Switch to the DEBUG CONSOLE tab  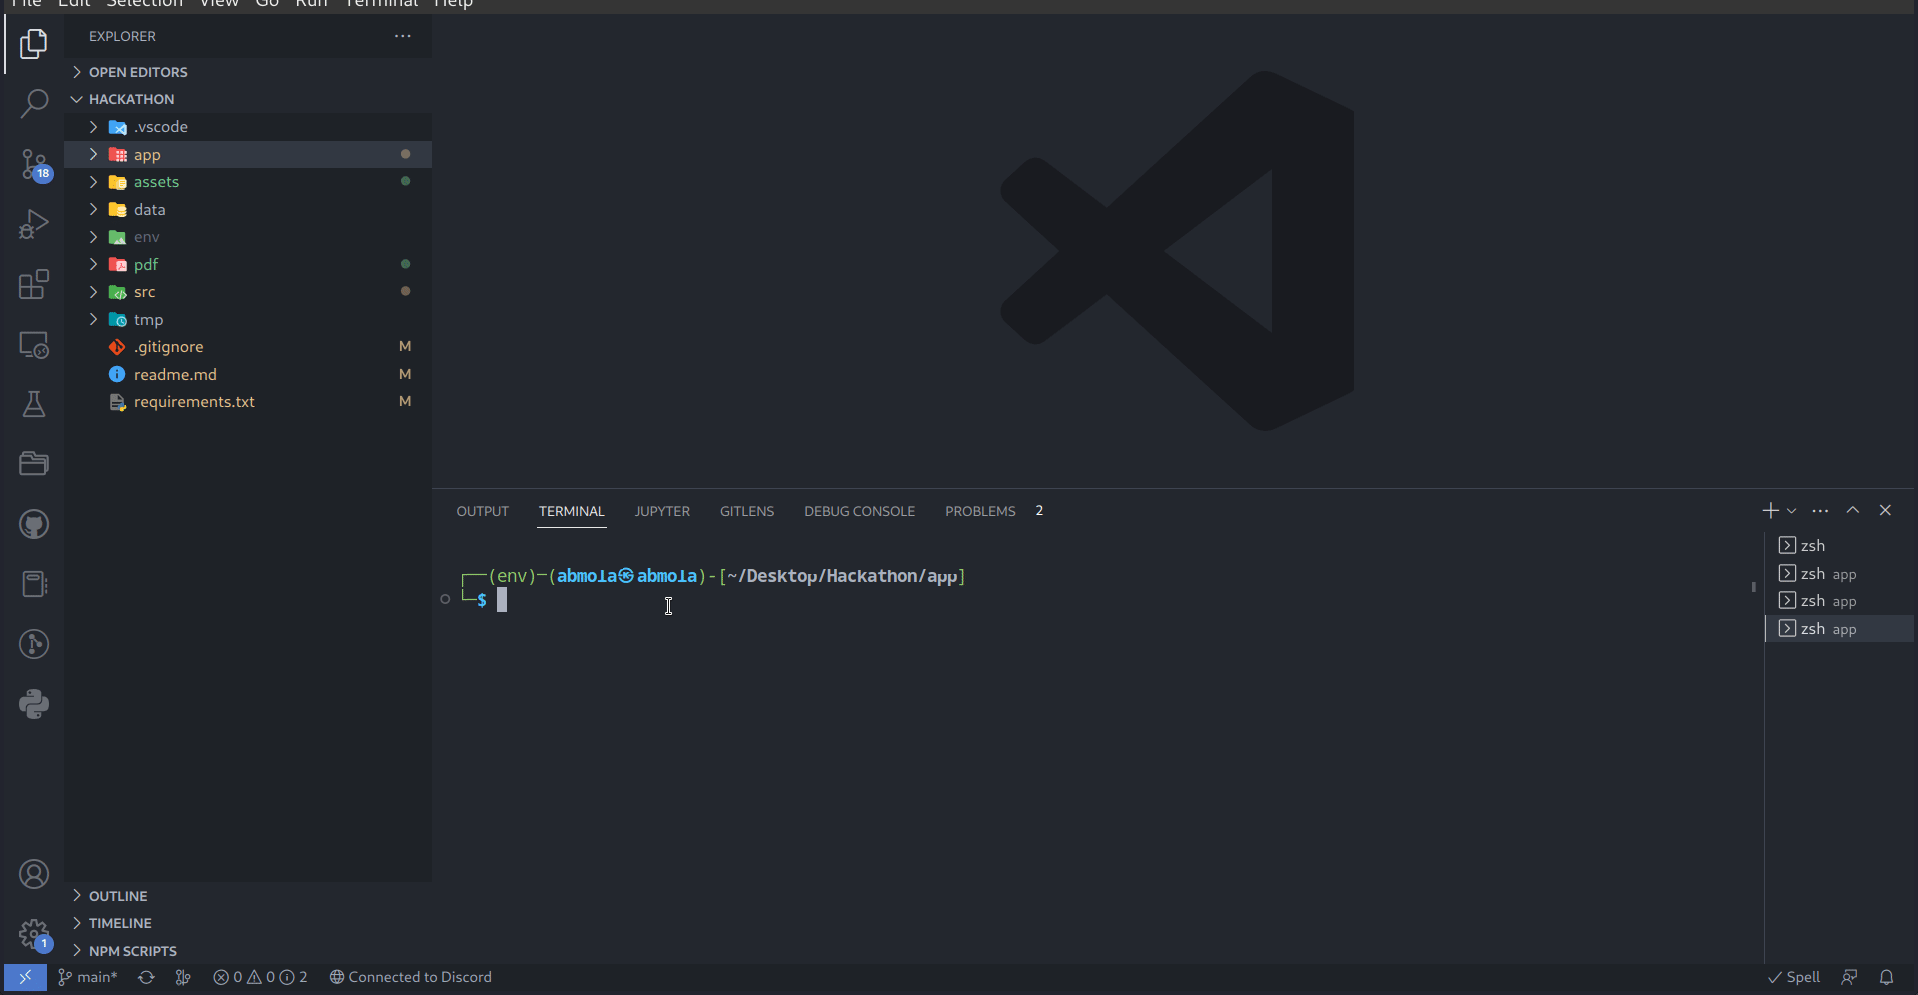[x=860, y=511]
